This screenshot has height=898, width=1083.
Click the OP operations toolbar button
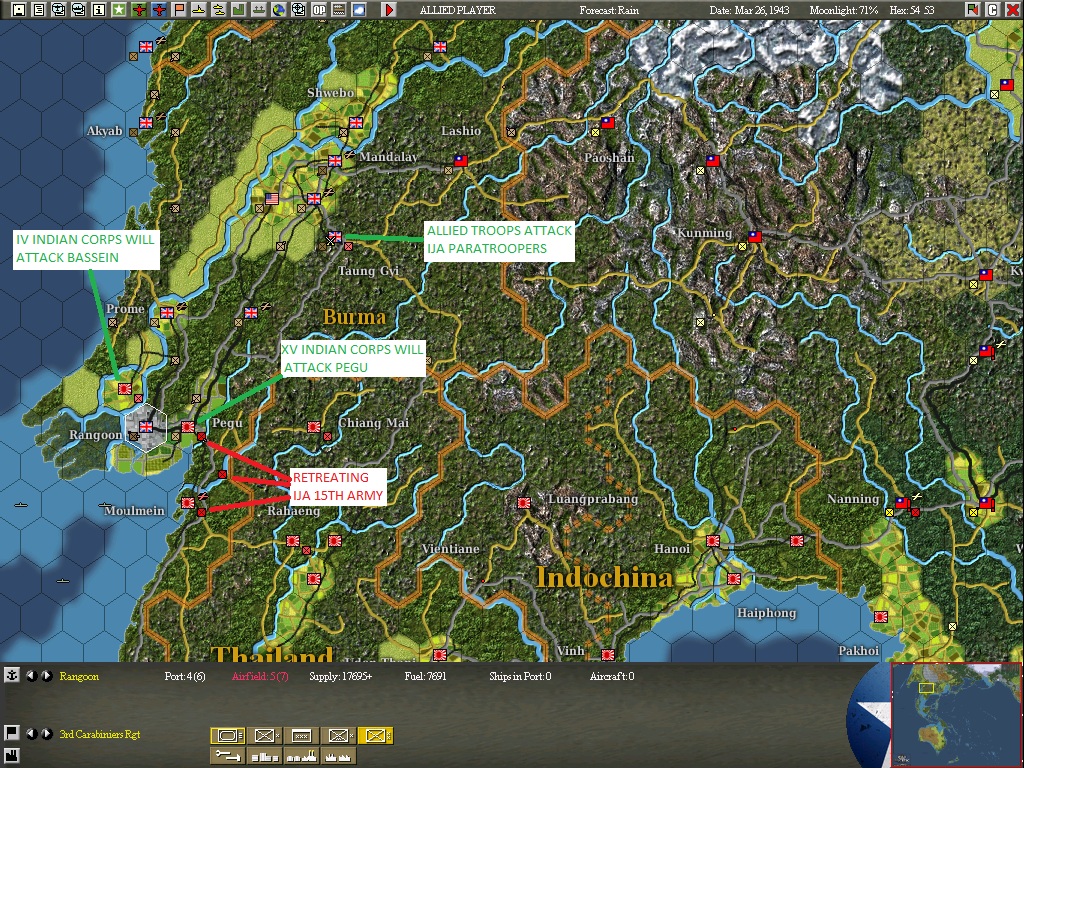click(x=319, y=10)
